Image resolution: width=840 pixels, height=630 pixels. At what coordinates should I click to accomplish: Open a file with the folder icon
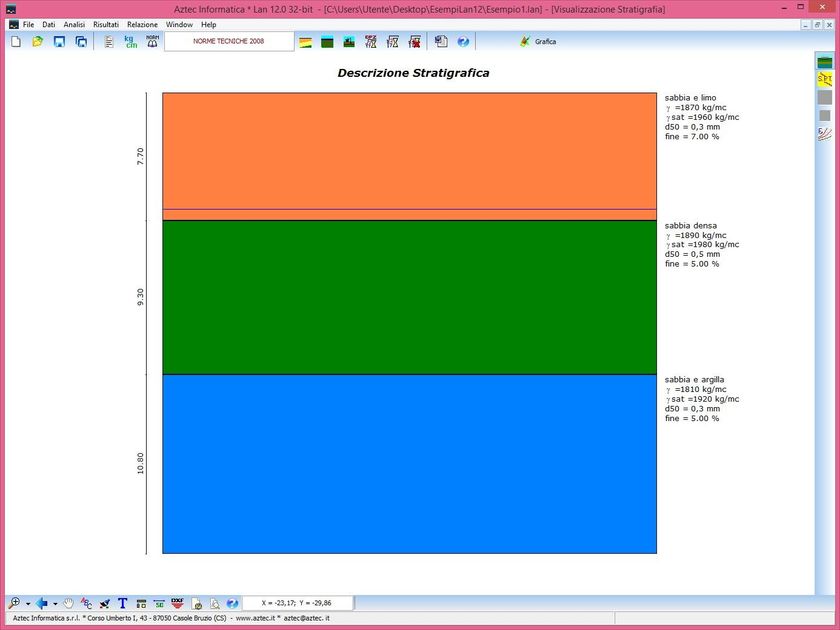pos(38,41)
